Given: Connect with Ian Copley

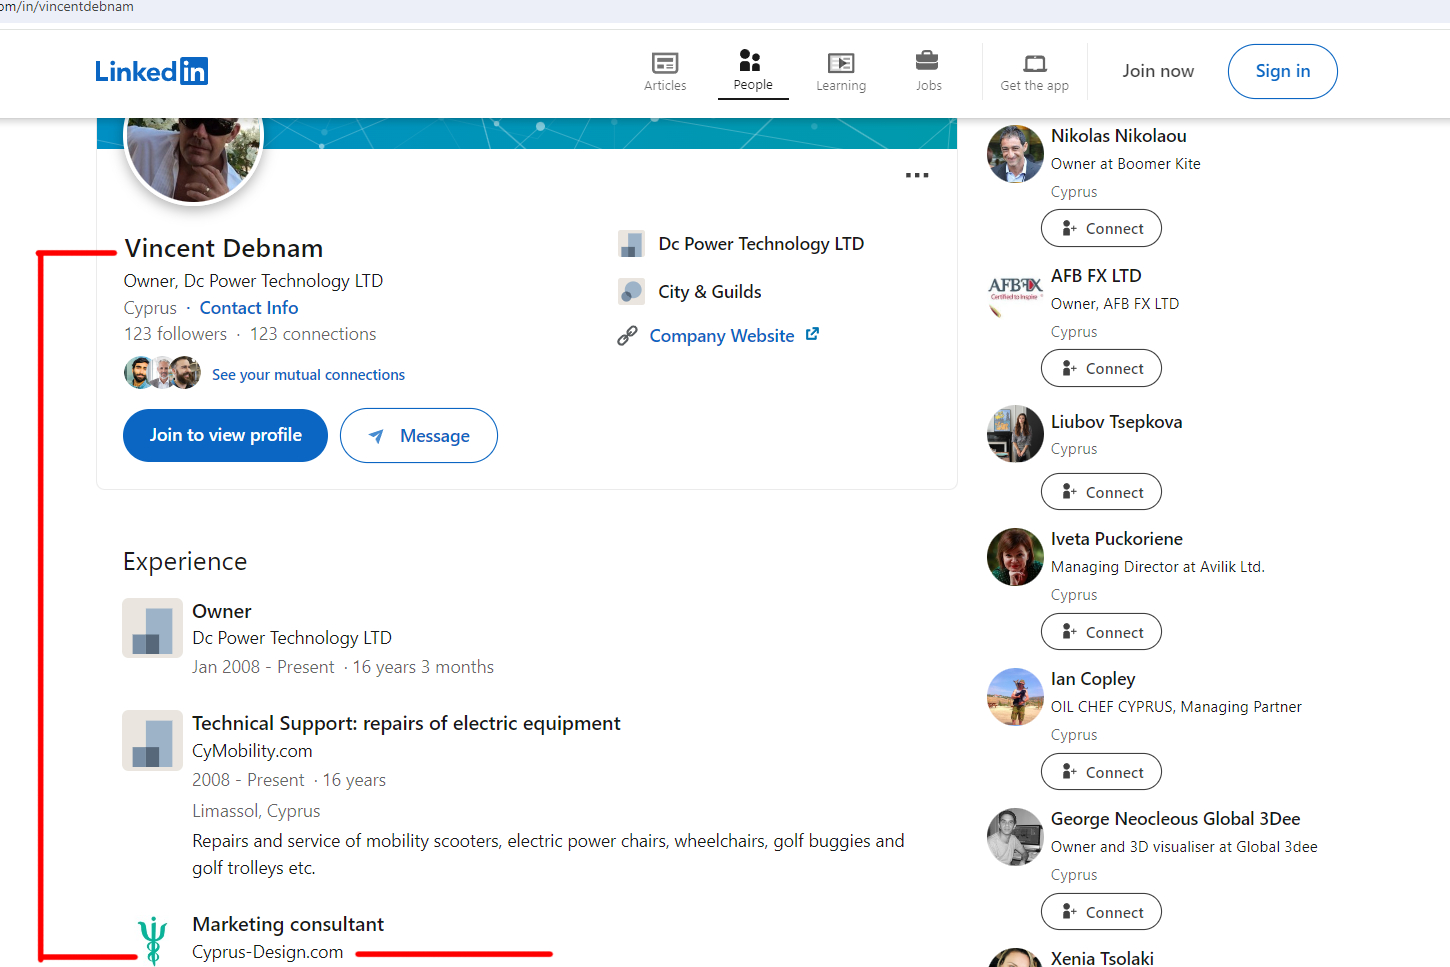Looking at the screenshot, I should (1101, 772).
